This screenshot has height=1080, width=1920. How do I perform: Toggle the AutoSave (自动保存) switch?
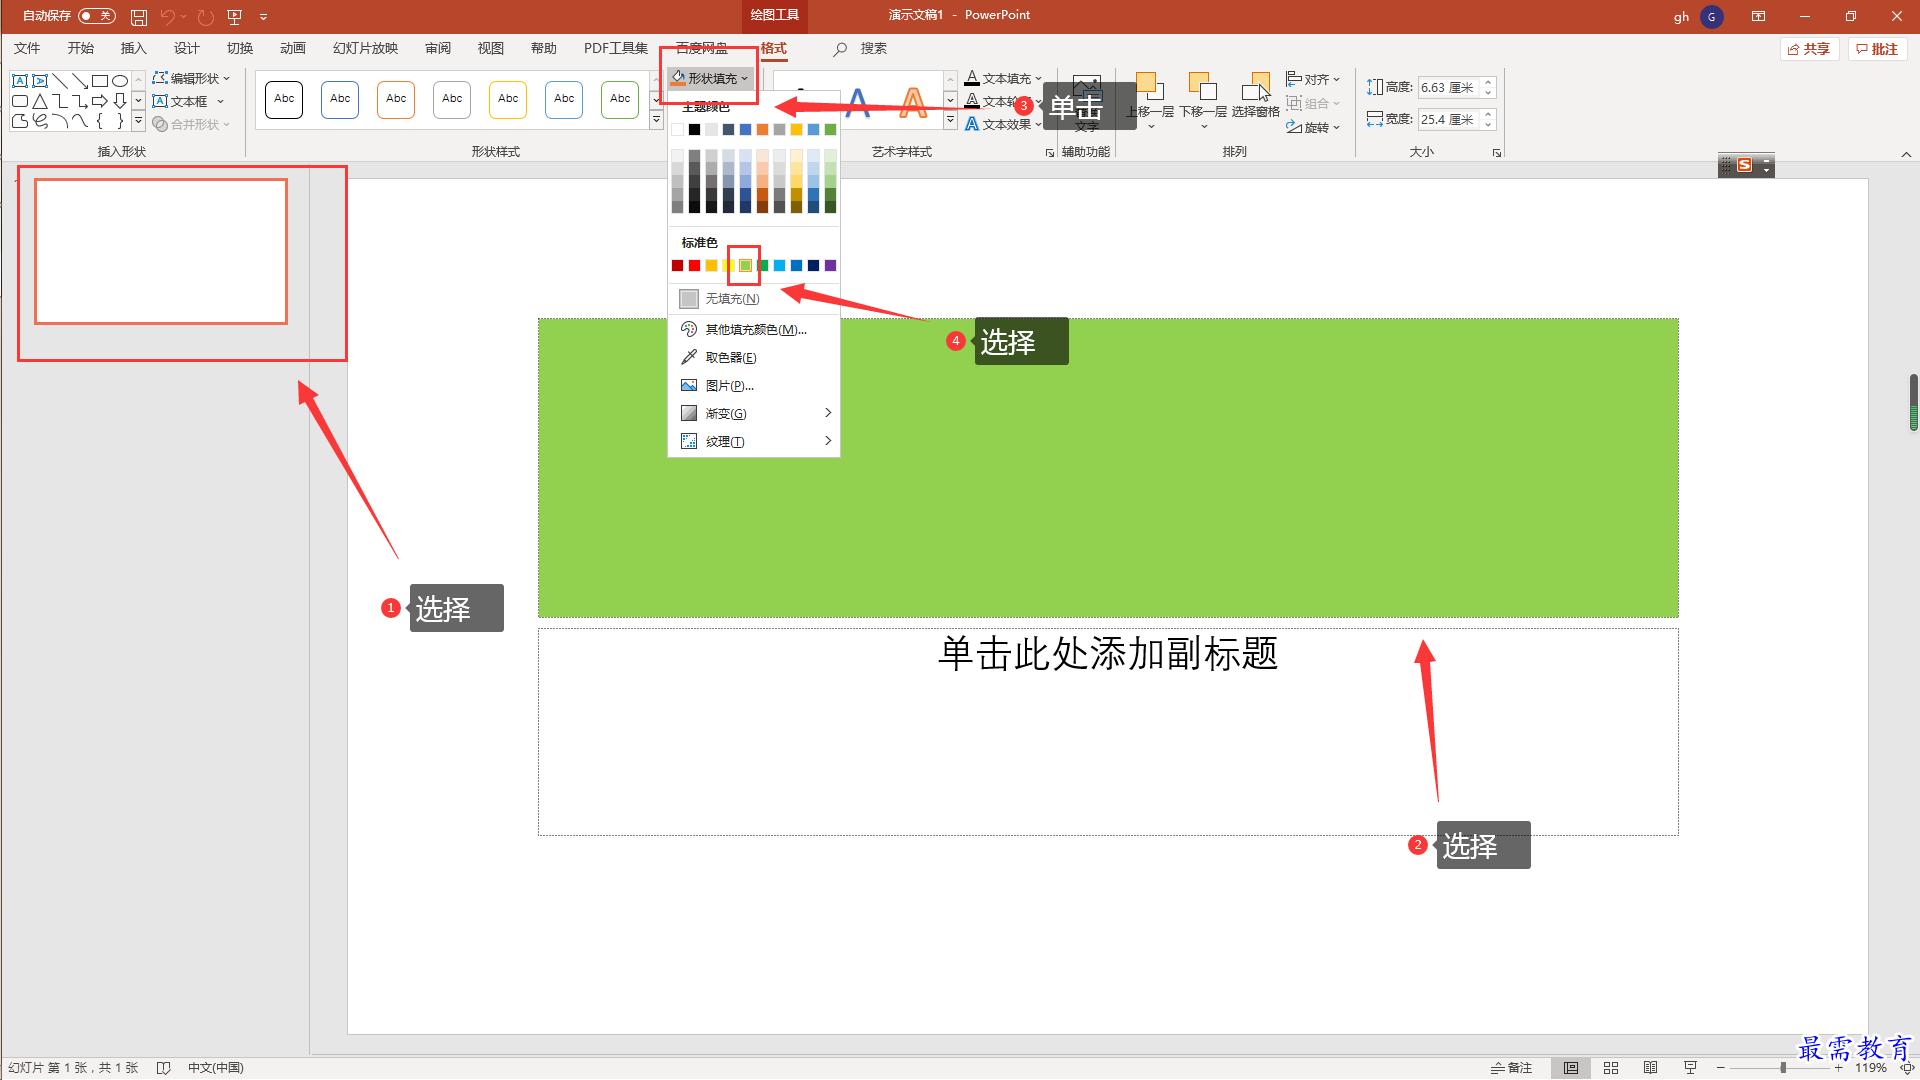[97, 16]
